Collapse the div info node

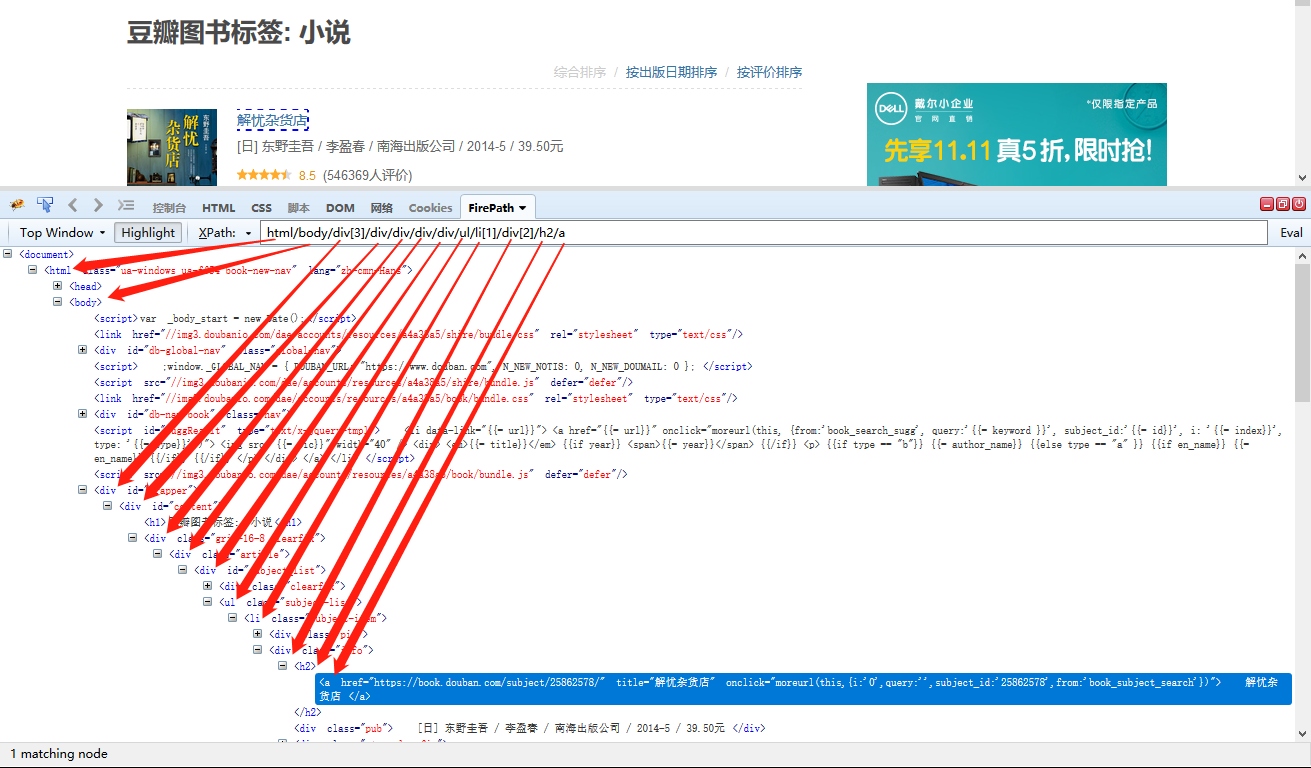click(x=258, y=650)
